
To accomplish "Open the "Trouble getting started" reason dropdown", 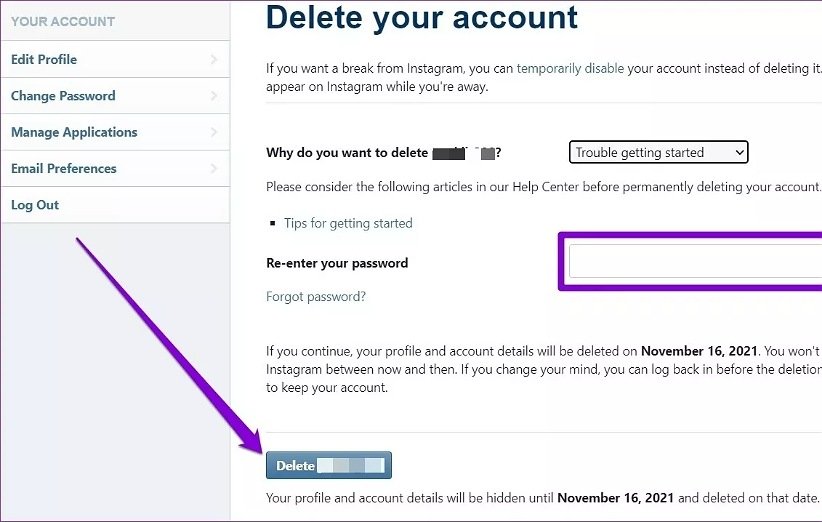I will 658,153.
